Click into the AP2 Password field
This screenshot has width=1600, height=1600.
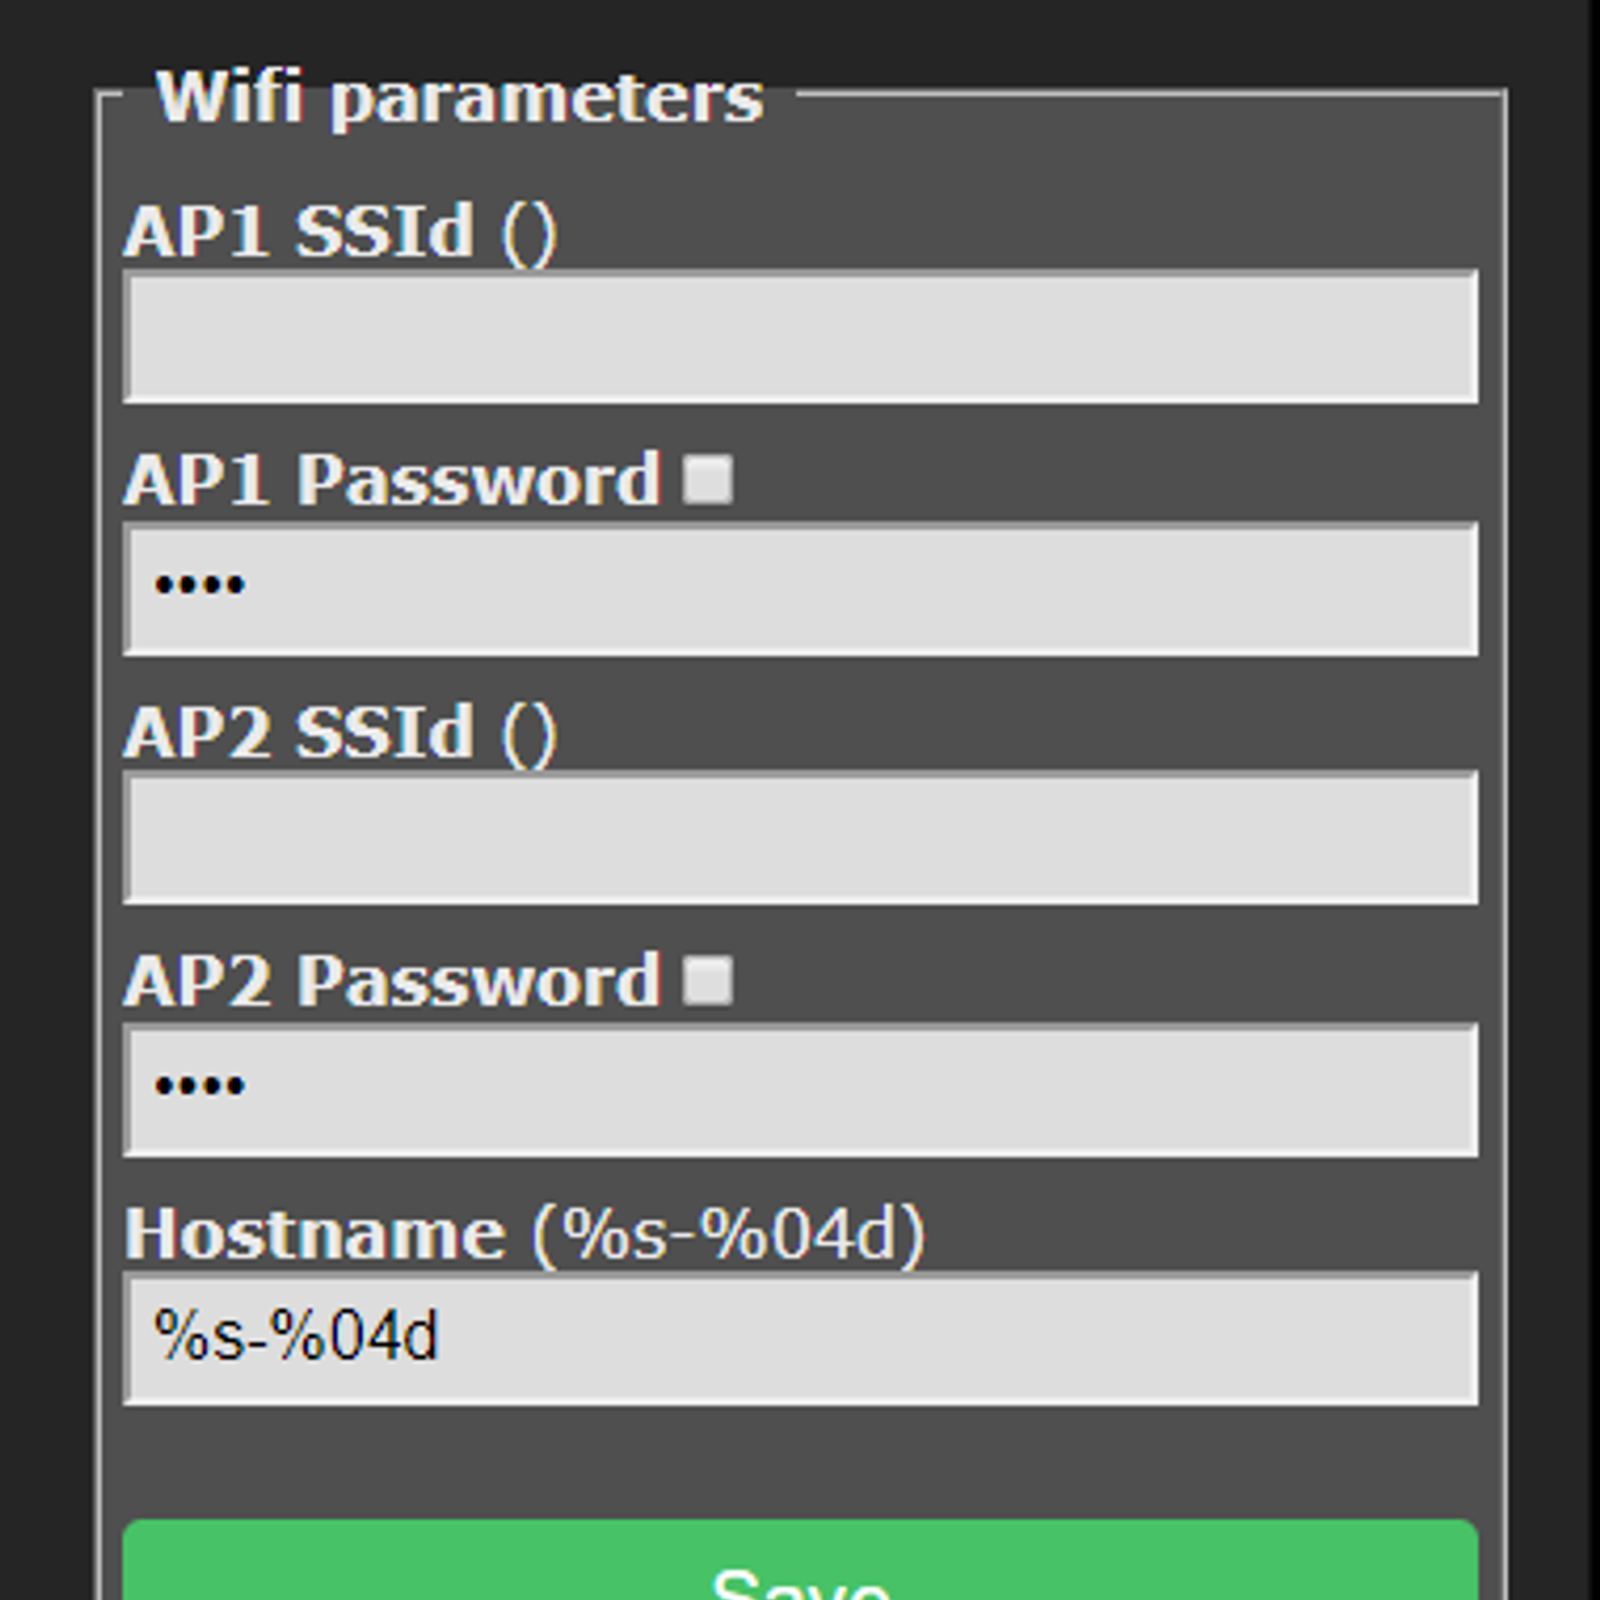click(800, 1090)
